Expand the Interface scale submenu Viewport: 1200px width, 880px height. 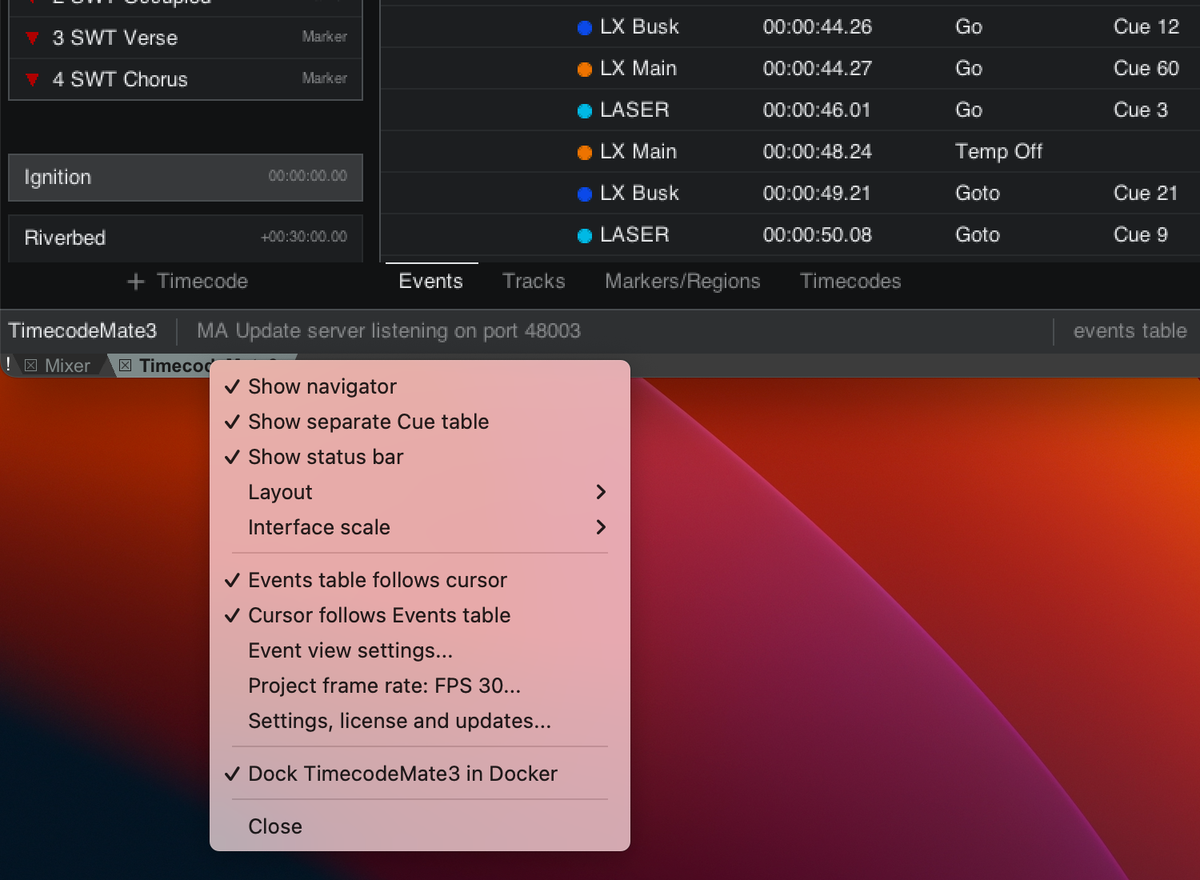(420, 527)
